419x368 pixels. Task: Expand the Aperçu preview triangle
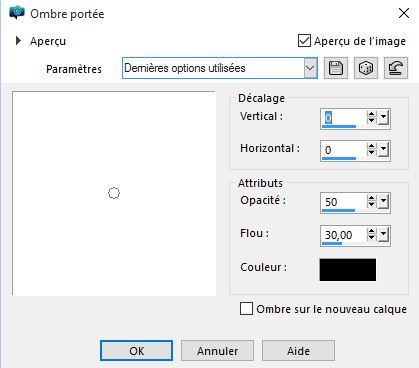click(18, 41)
